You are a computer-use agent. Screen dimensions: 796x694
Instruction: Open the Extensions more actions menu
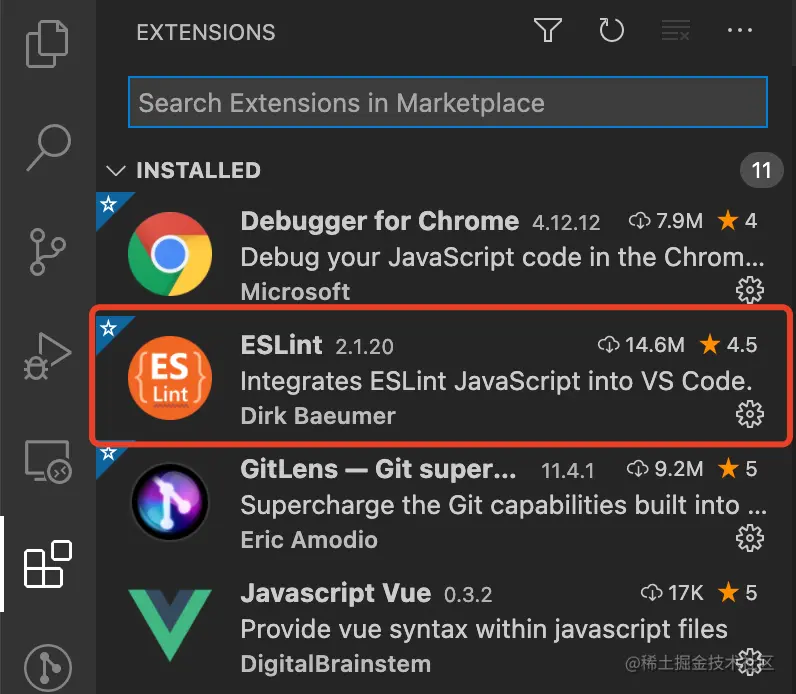click(740, 30)
